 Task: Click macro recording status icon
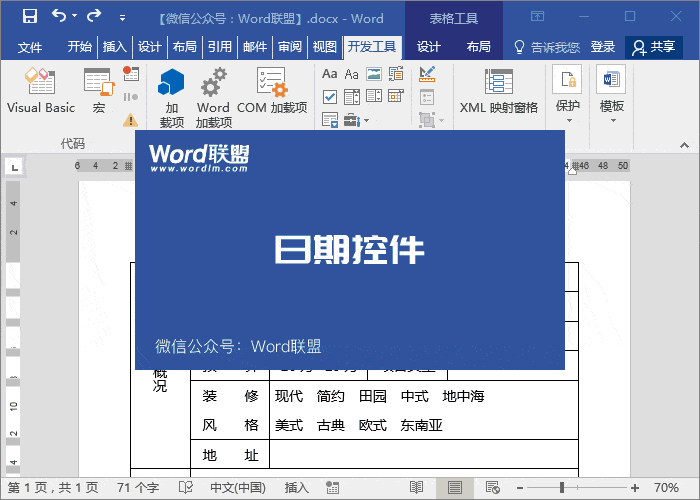(332, 488)
